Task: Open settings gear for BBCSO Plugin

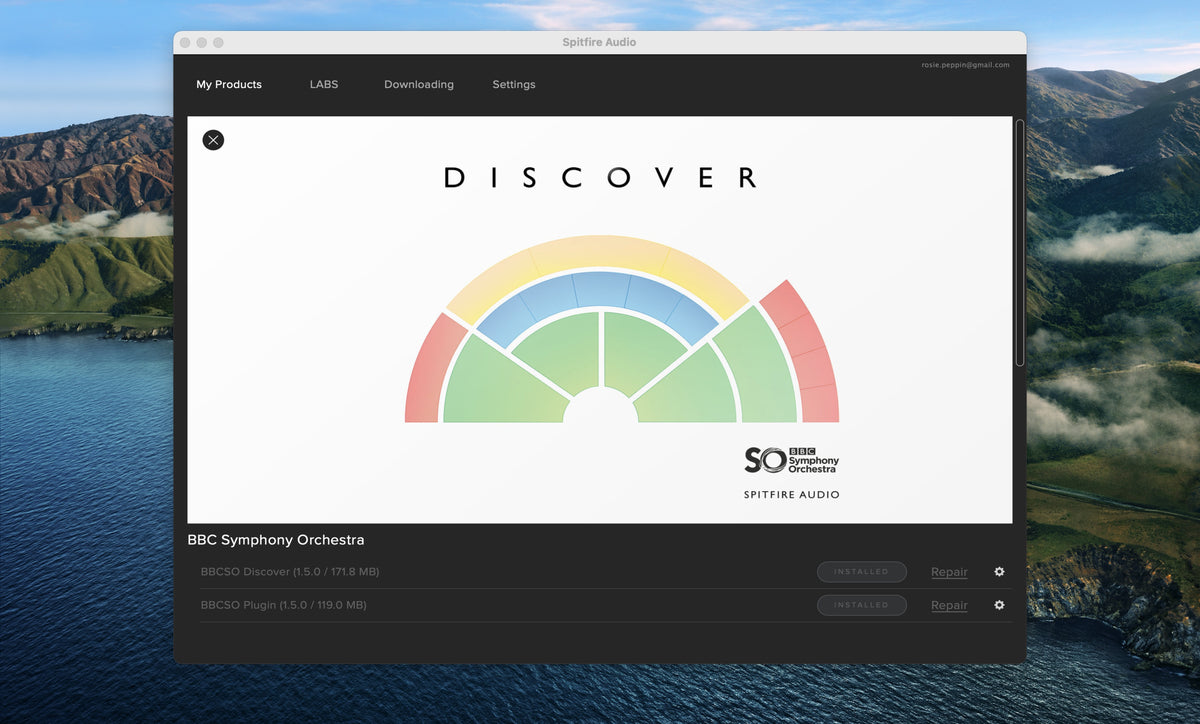Action: coord(999,605)
